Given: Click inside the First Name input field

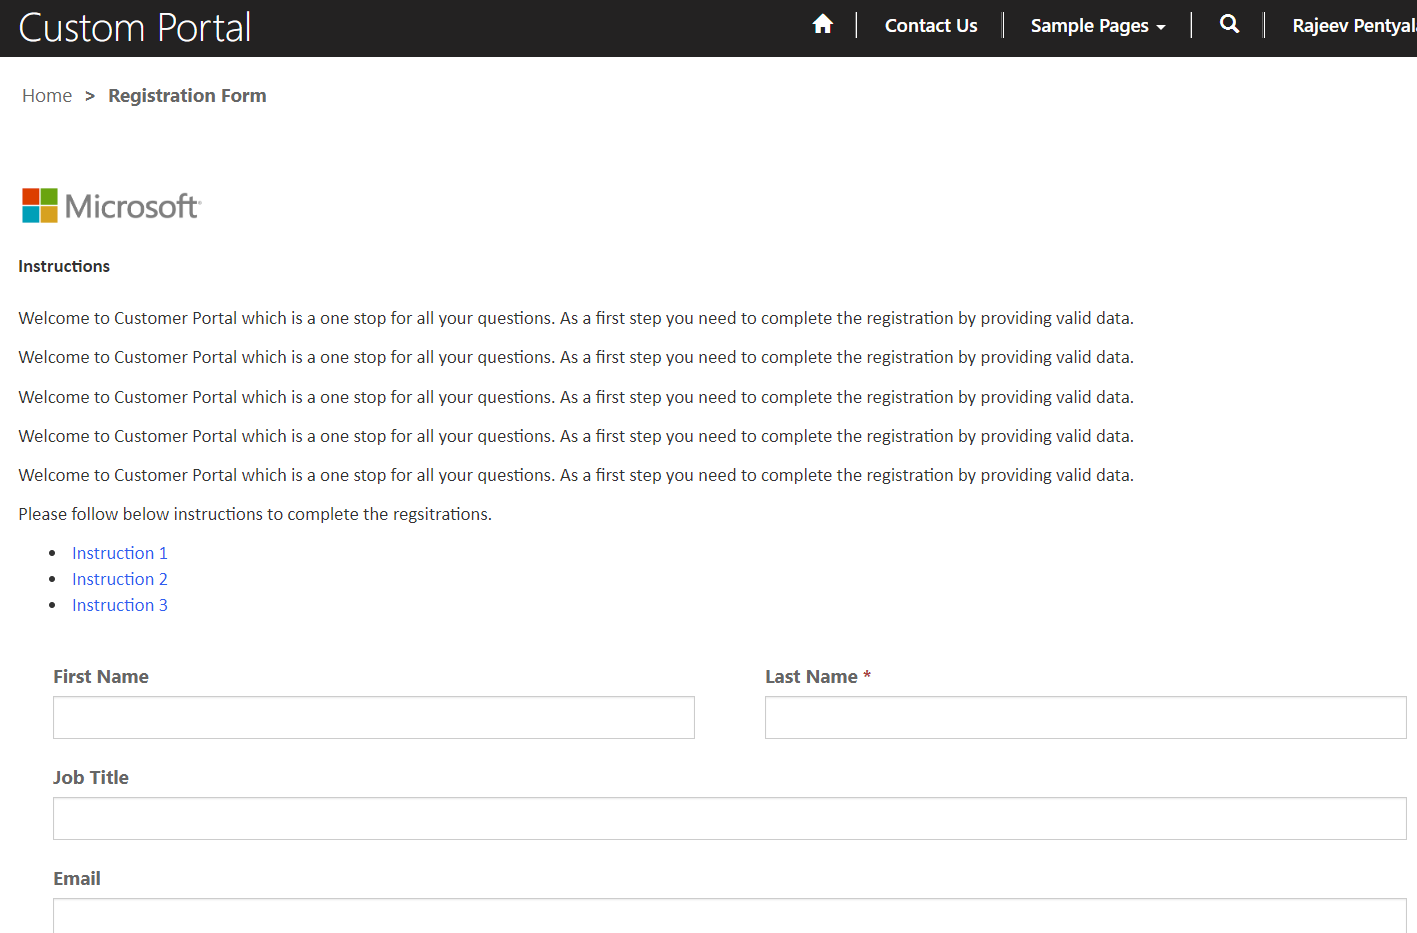Looking at the screenshot, I should 373,717.
